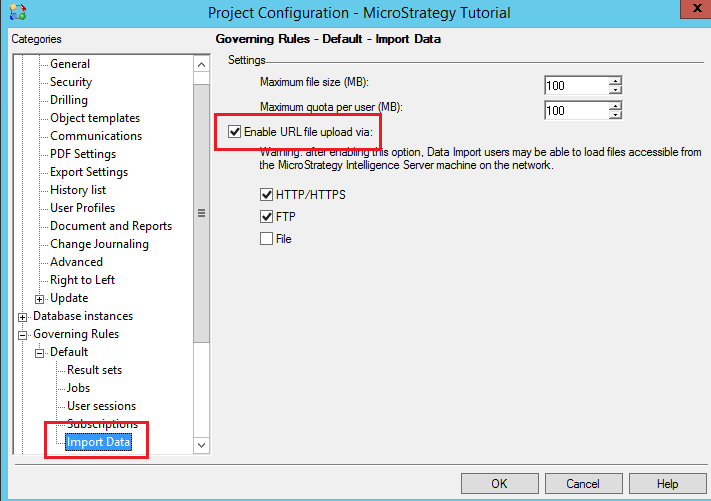Viewport: 711px width, 501px height.
Task: Decrease Maximum quota per user spinner
Action: pos(615,115)
